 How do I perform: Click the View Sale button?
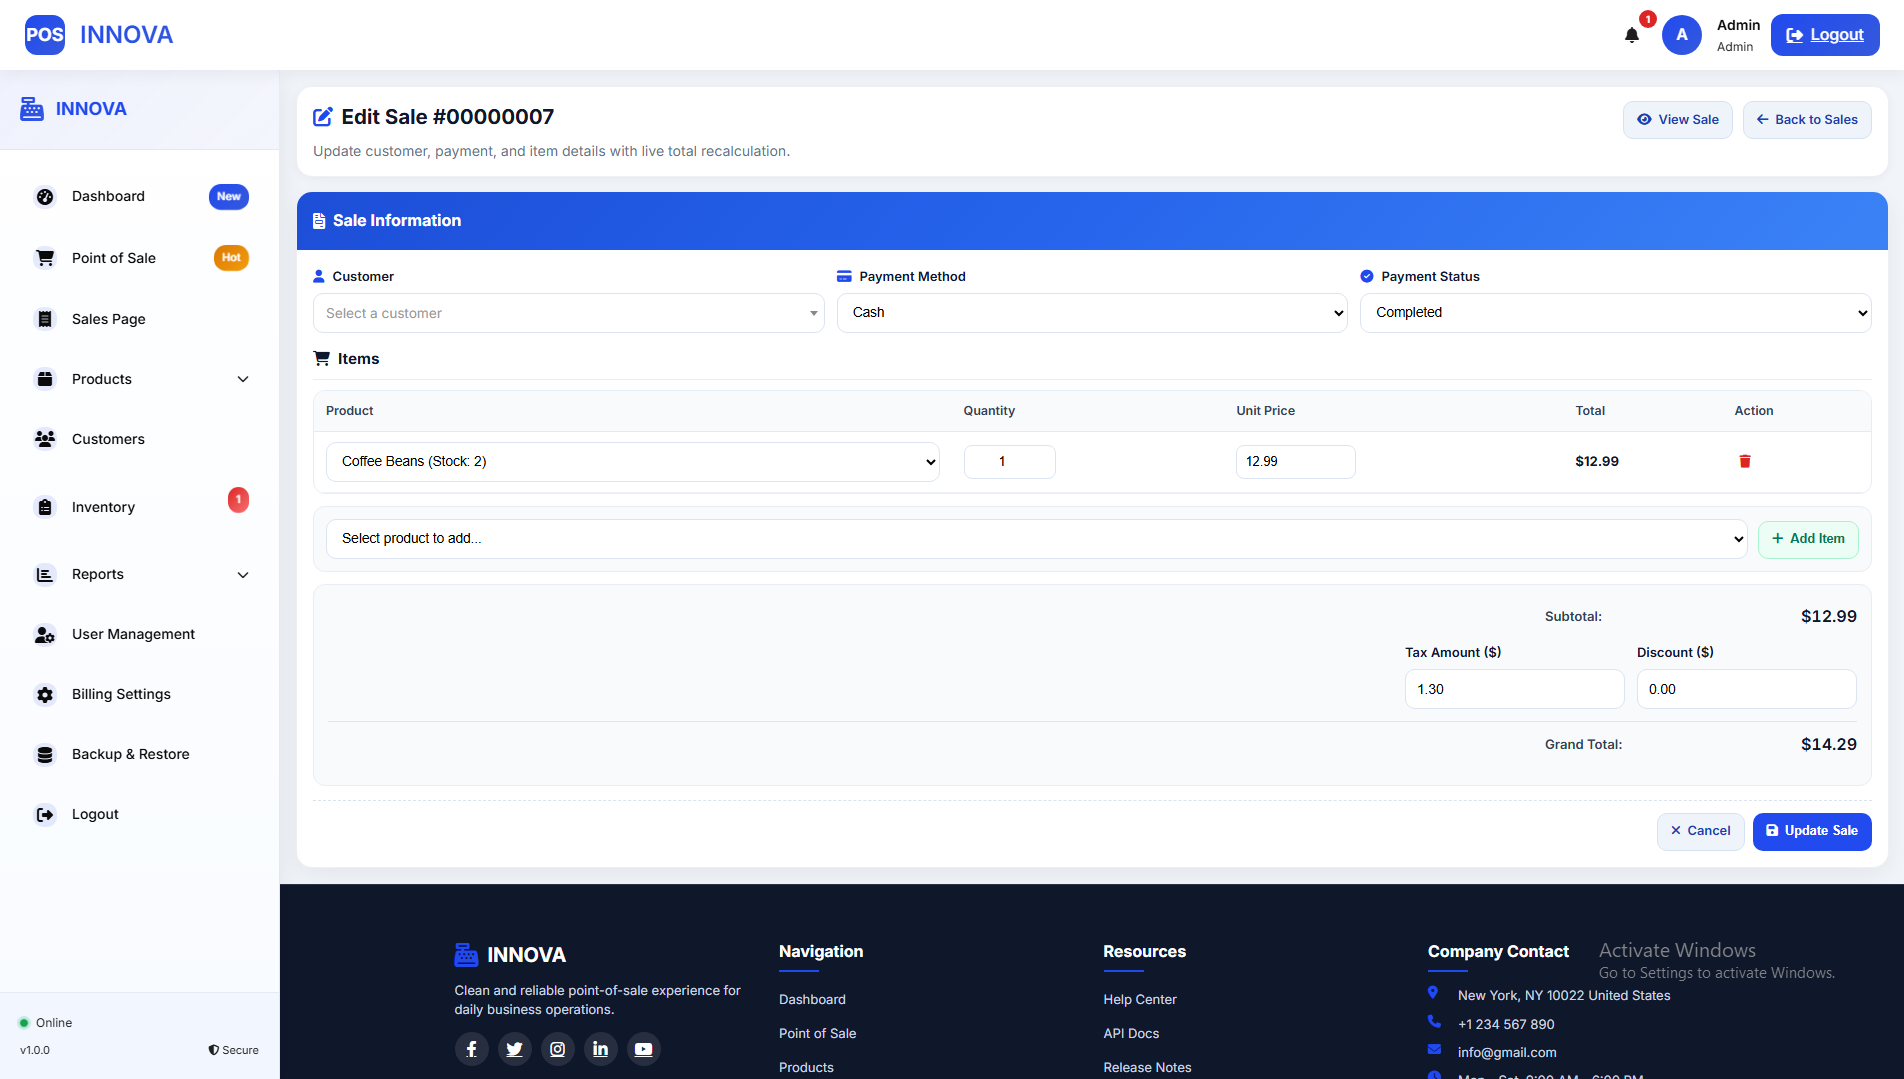(1677, 120)
